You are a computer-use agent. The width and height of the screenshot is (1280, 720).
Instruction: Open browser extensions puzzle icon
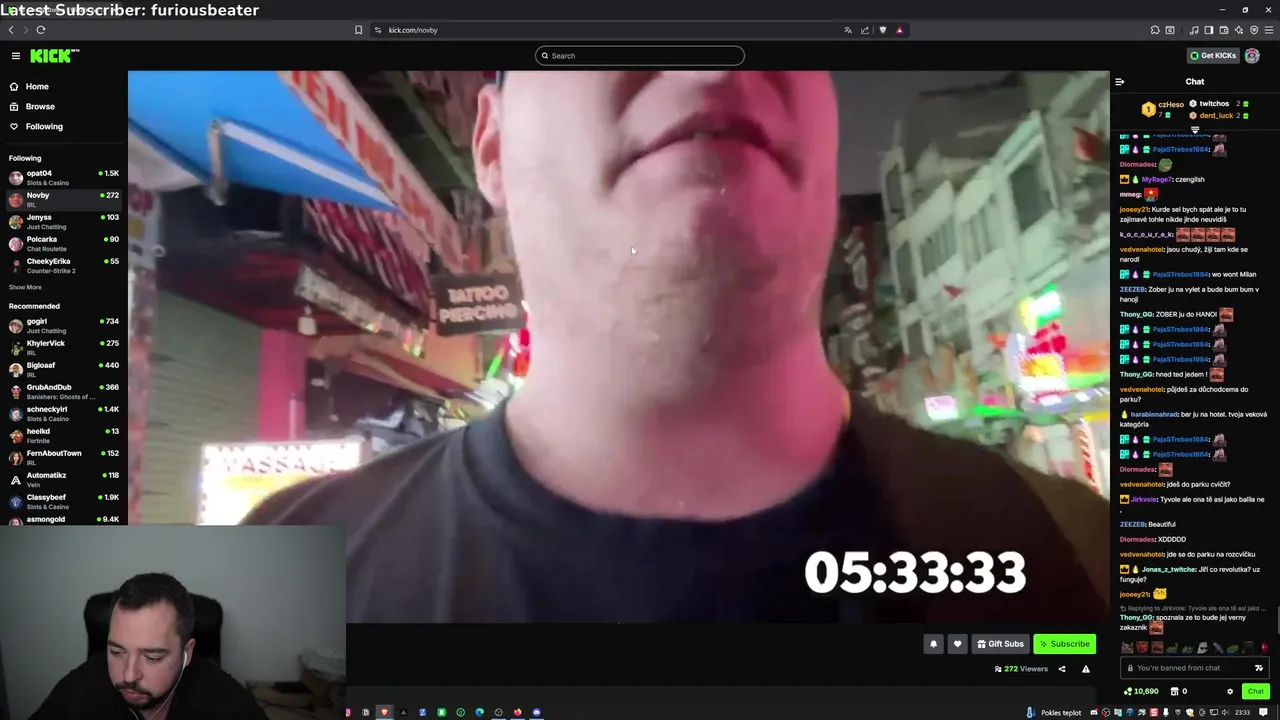(1155, 30)
